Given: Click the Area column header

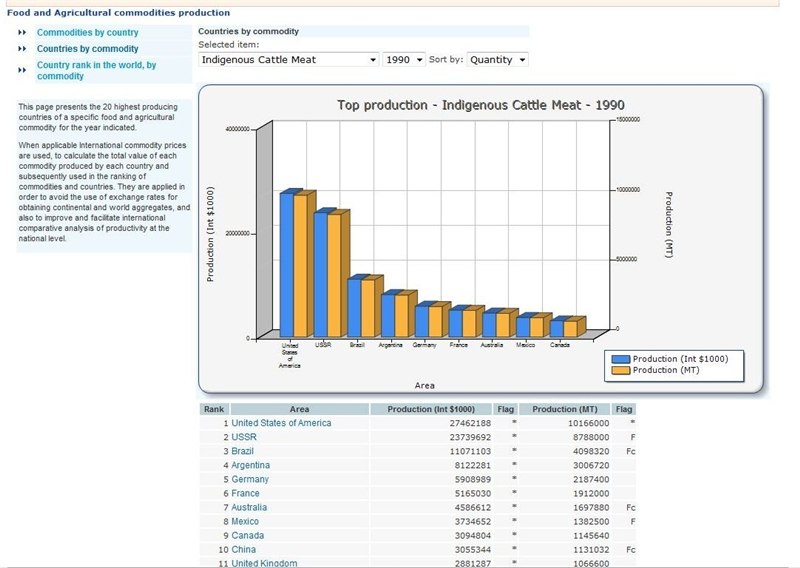Looking at the screenshot, I should tap(299, 409).
